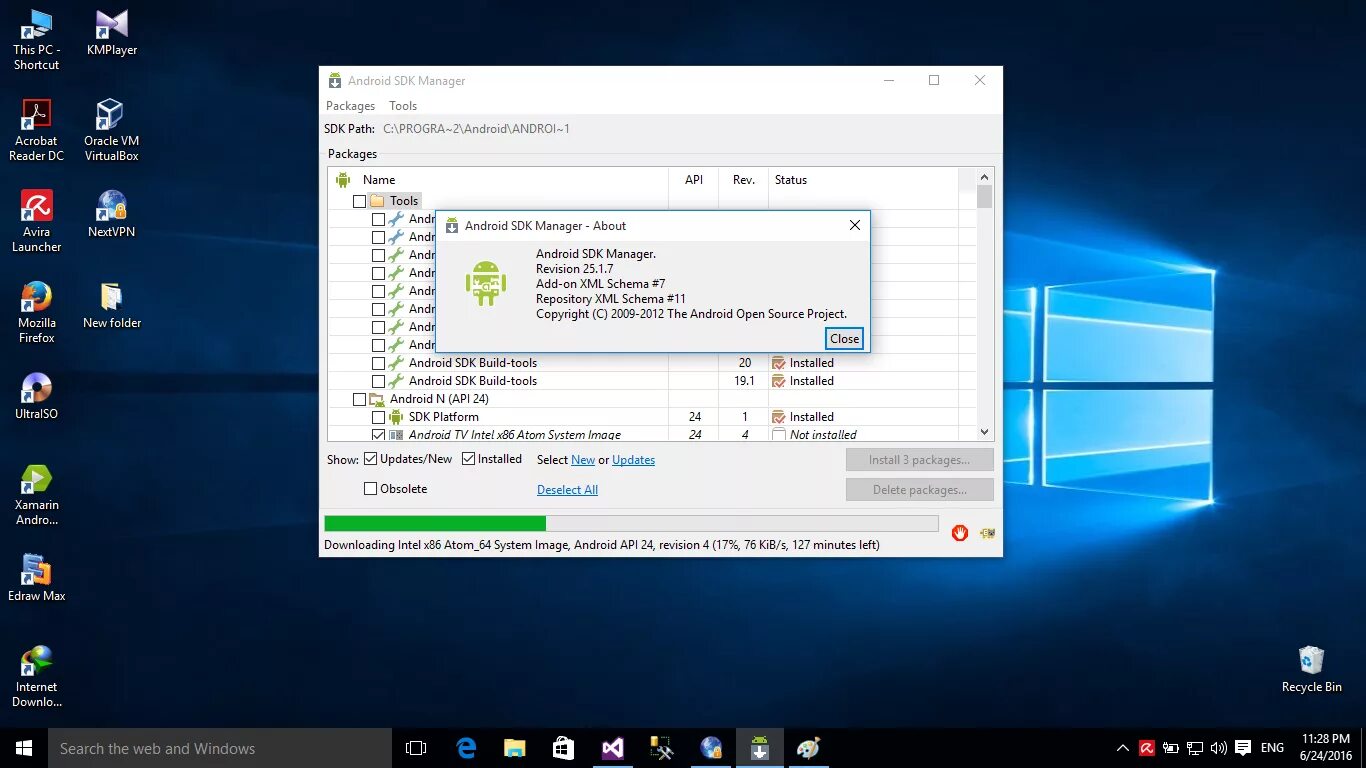
Task: Select the New folder desktop icon
Action: (112, 306)
